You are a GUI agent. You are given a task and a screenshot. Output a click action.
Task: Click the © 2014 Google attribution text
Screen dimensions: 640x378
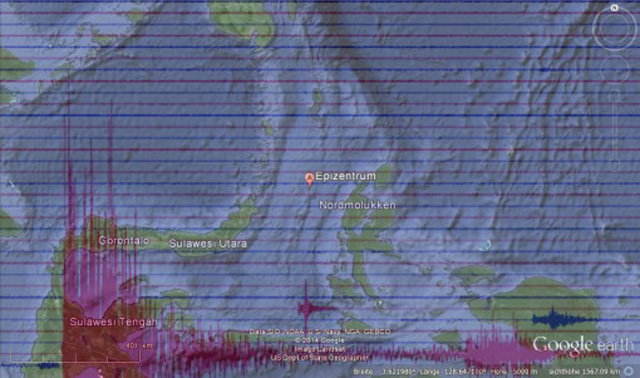[320, 340]
